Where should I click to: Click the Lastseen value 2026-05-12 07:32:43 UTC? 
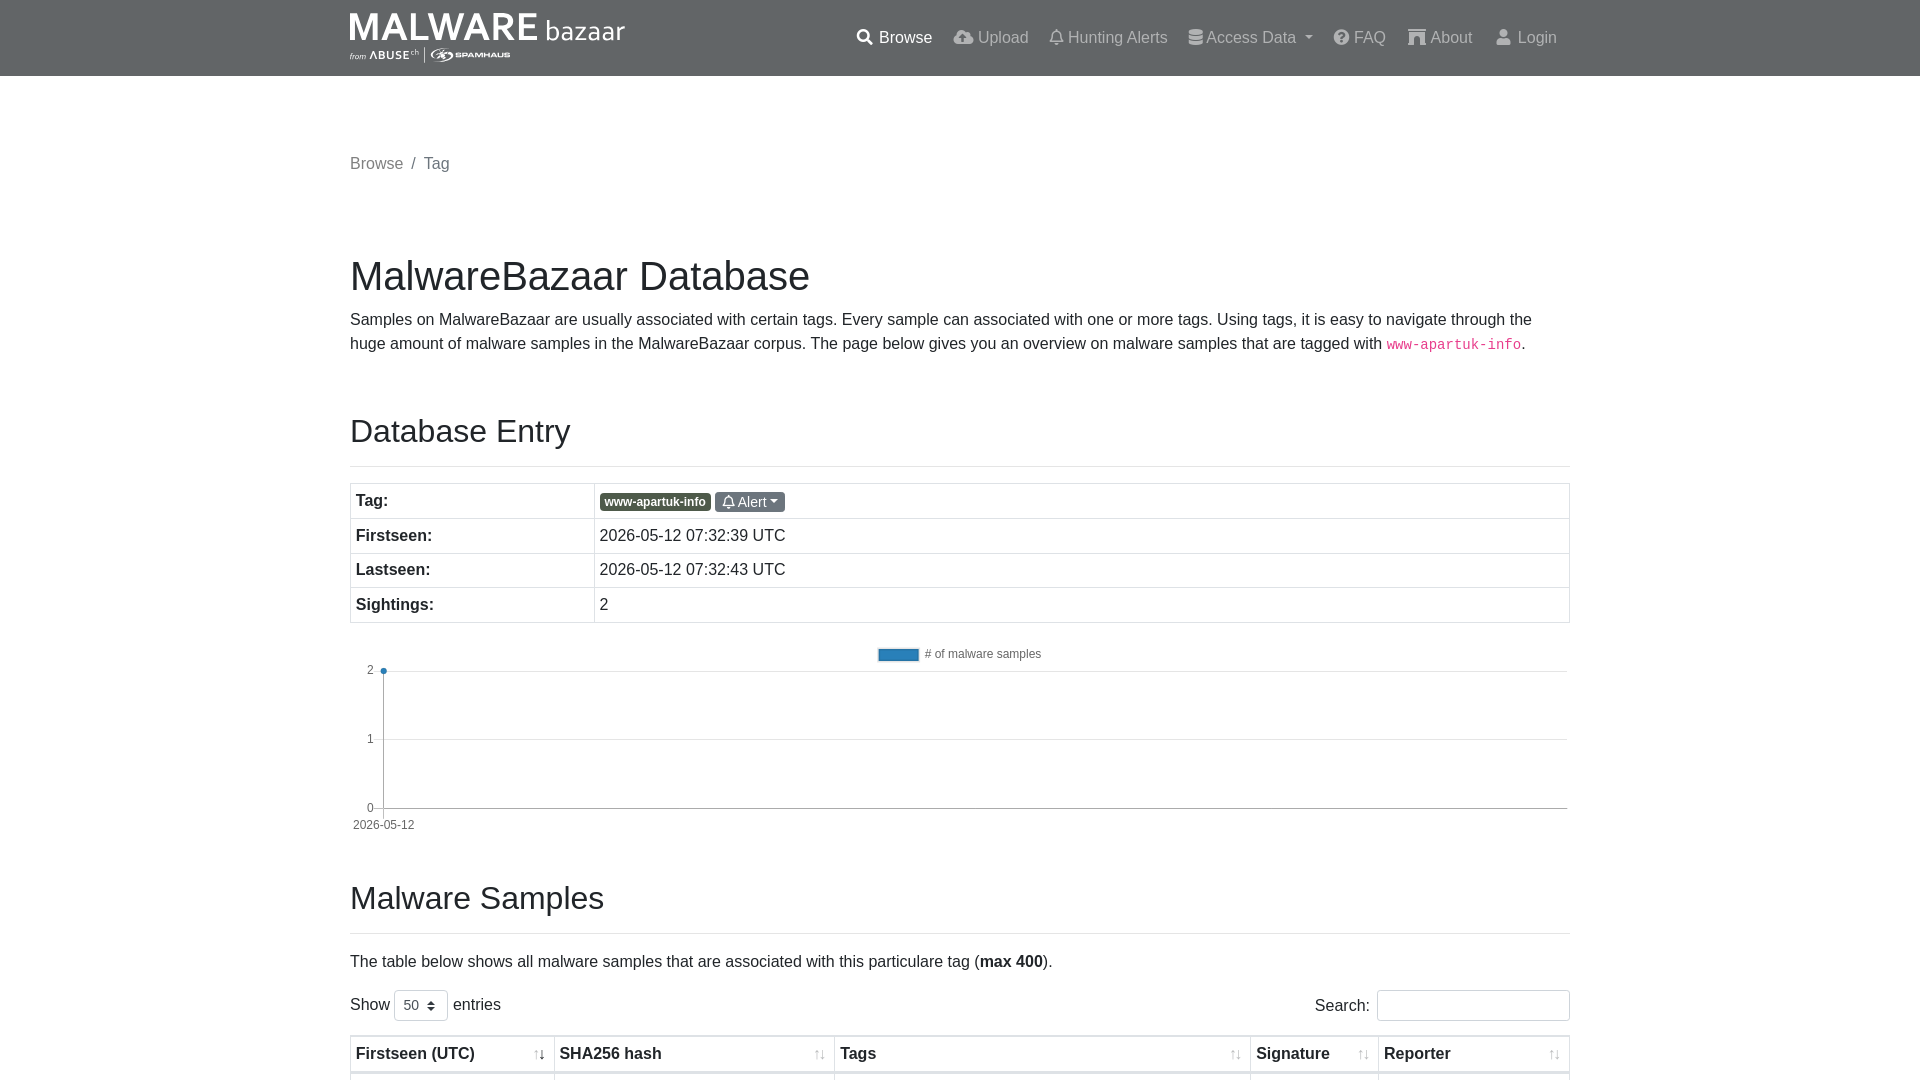pyautogui.click(x=692, y=570)
